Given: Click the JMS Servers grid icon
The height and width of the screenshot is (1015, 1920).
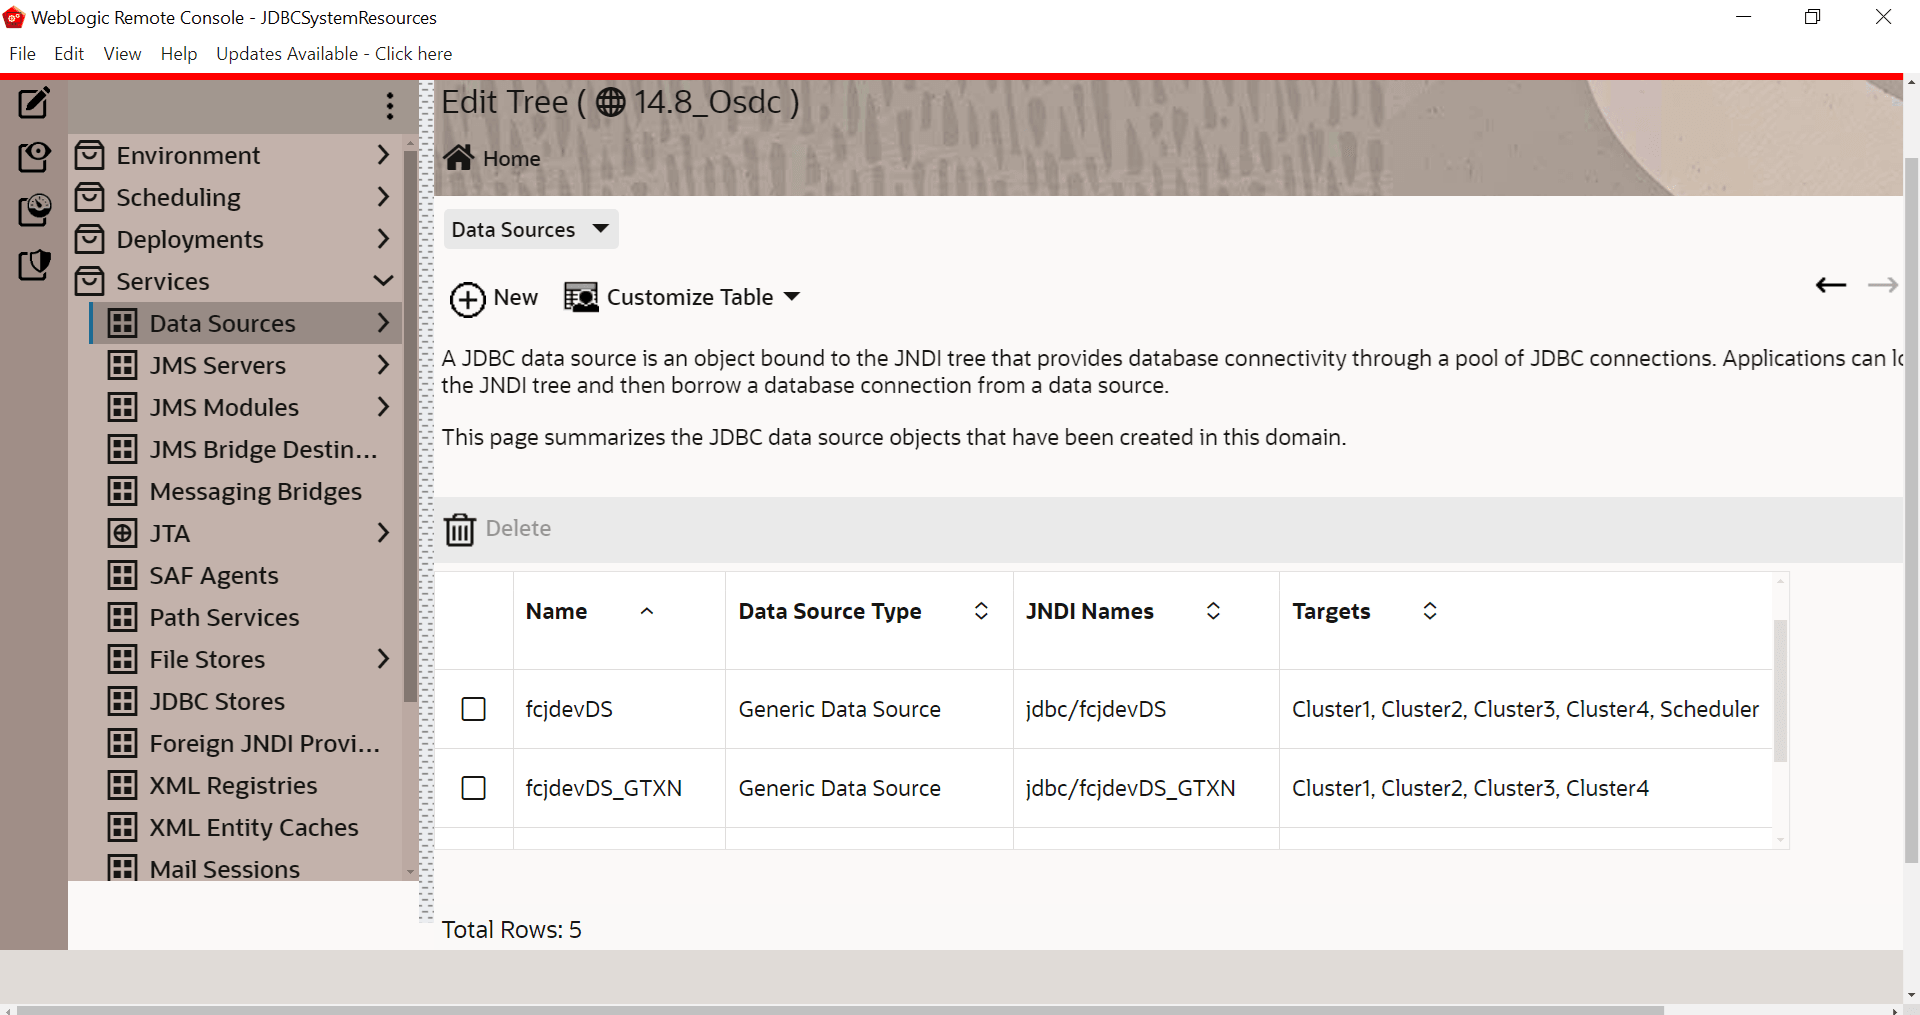Looking at the screenshot, I should tap(122, 365).
